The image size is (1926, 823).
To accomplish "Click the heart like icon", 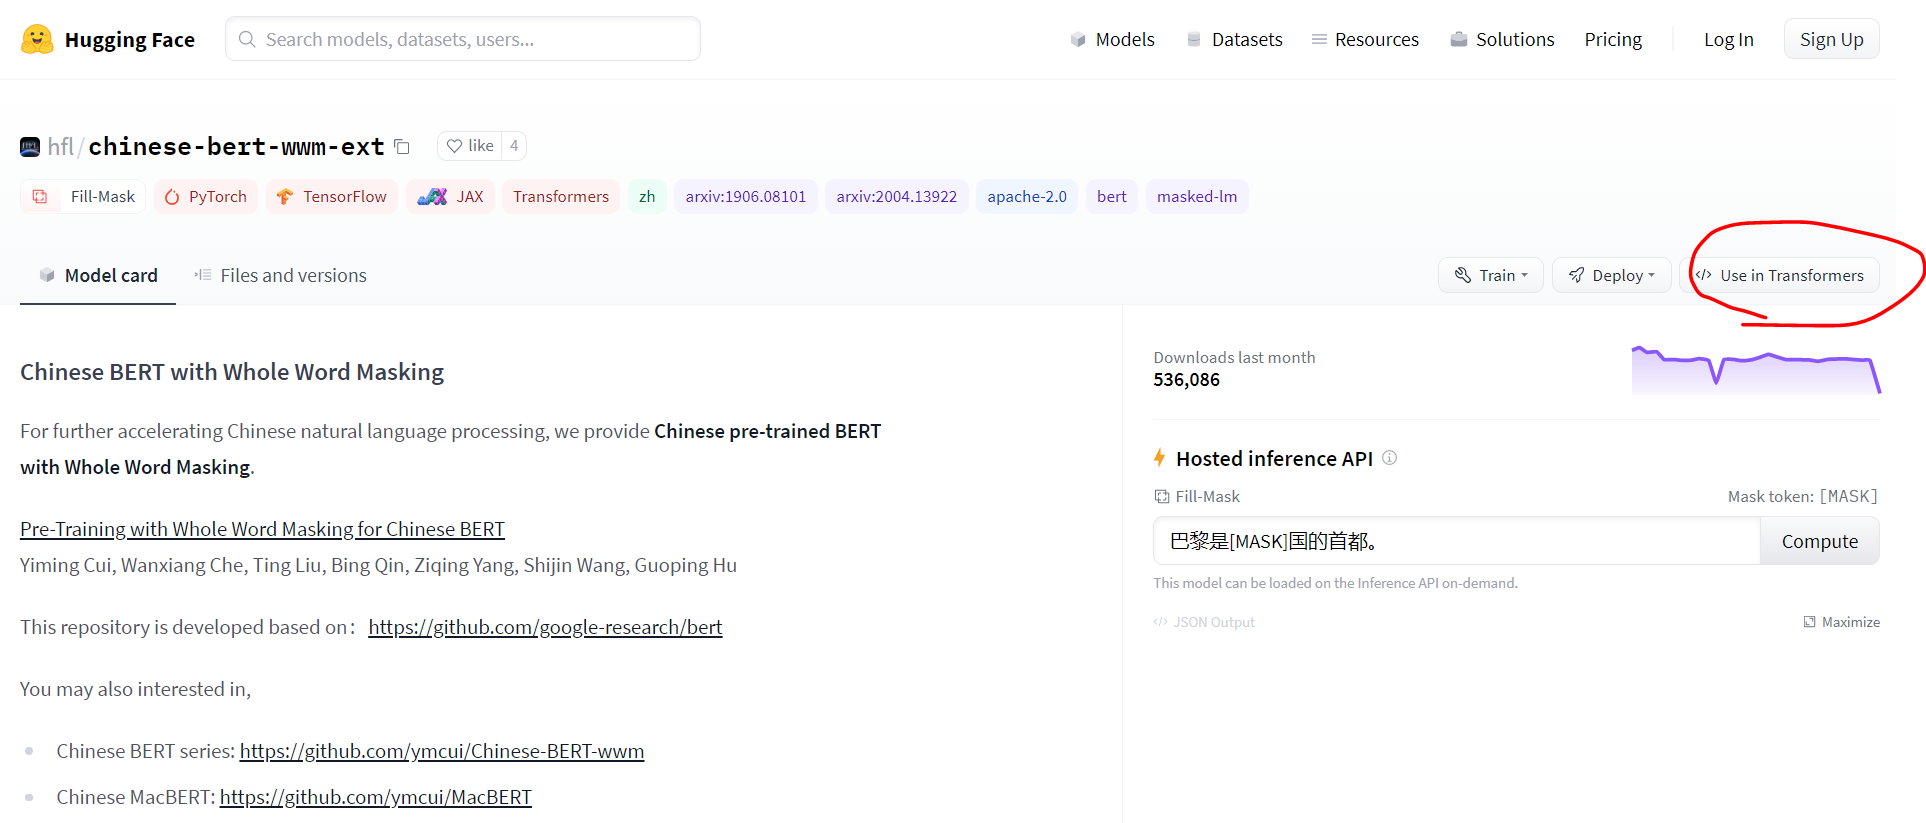I will coord(454,146).
